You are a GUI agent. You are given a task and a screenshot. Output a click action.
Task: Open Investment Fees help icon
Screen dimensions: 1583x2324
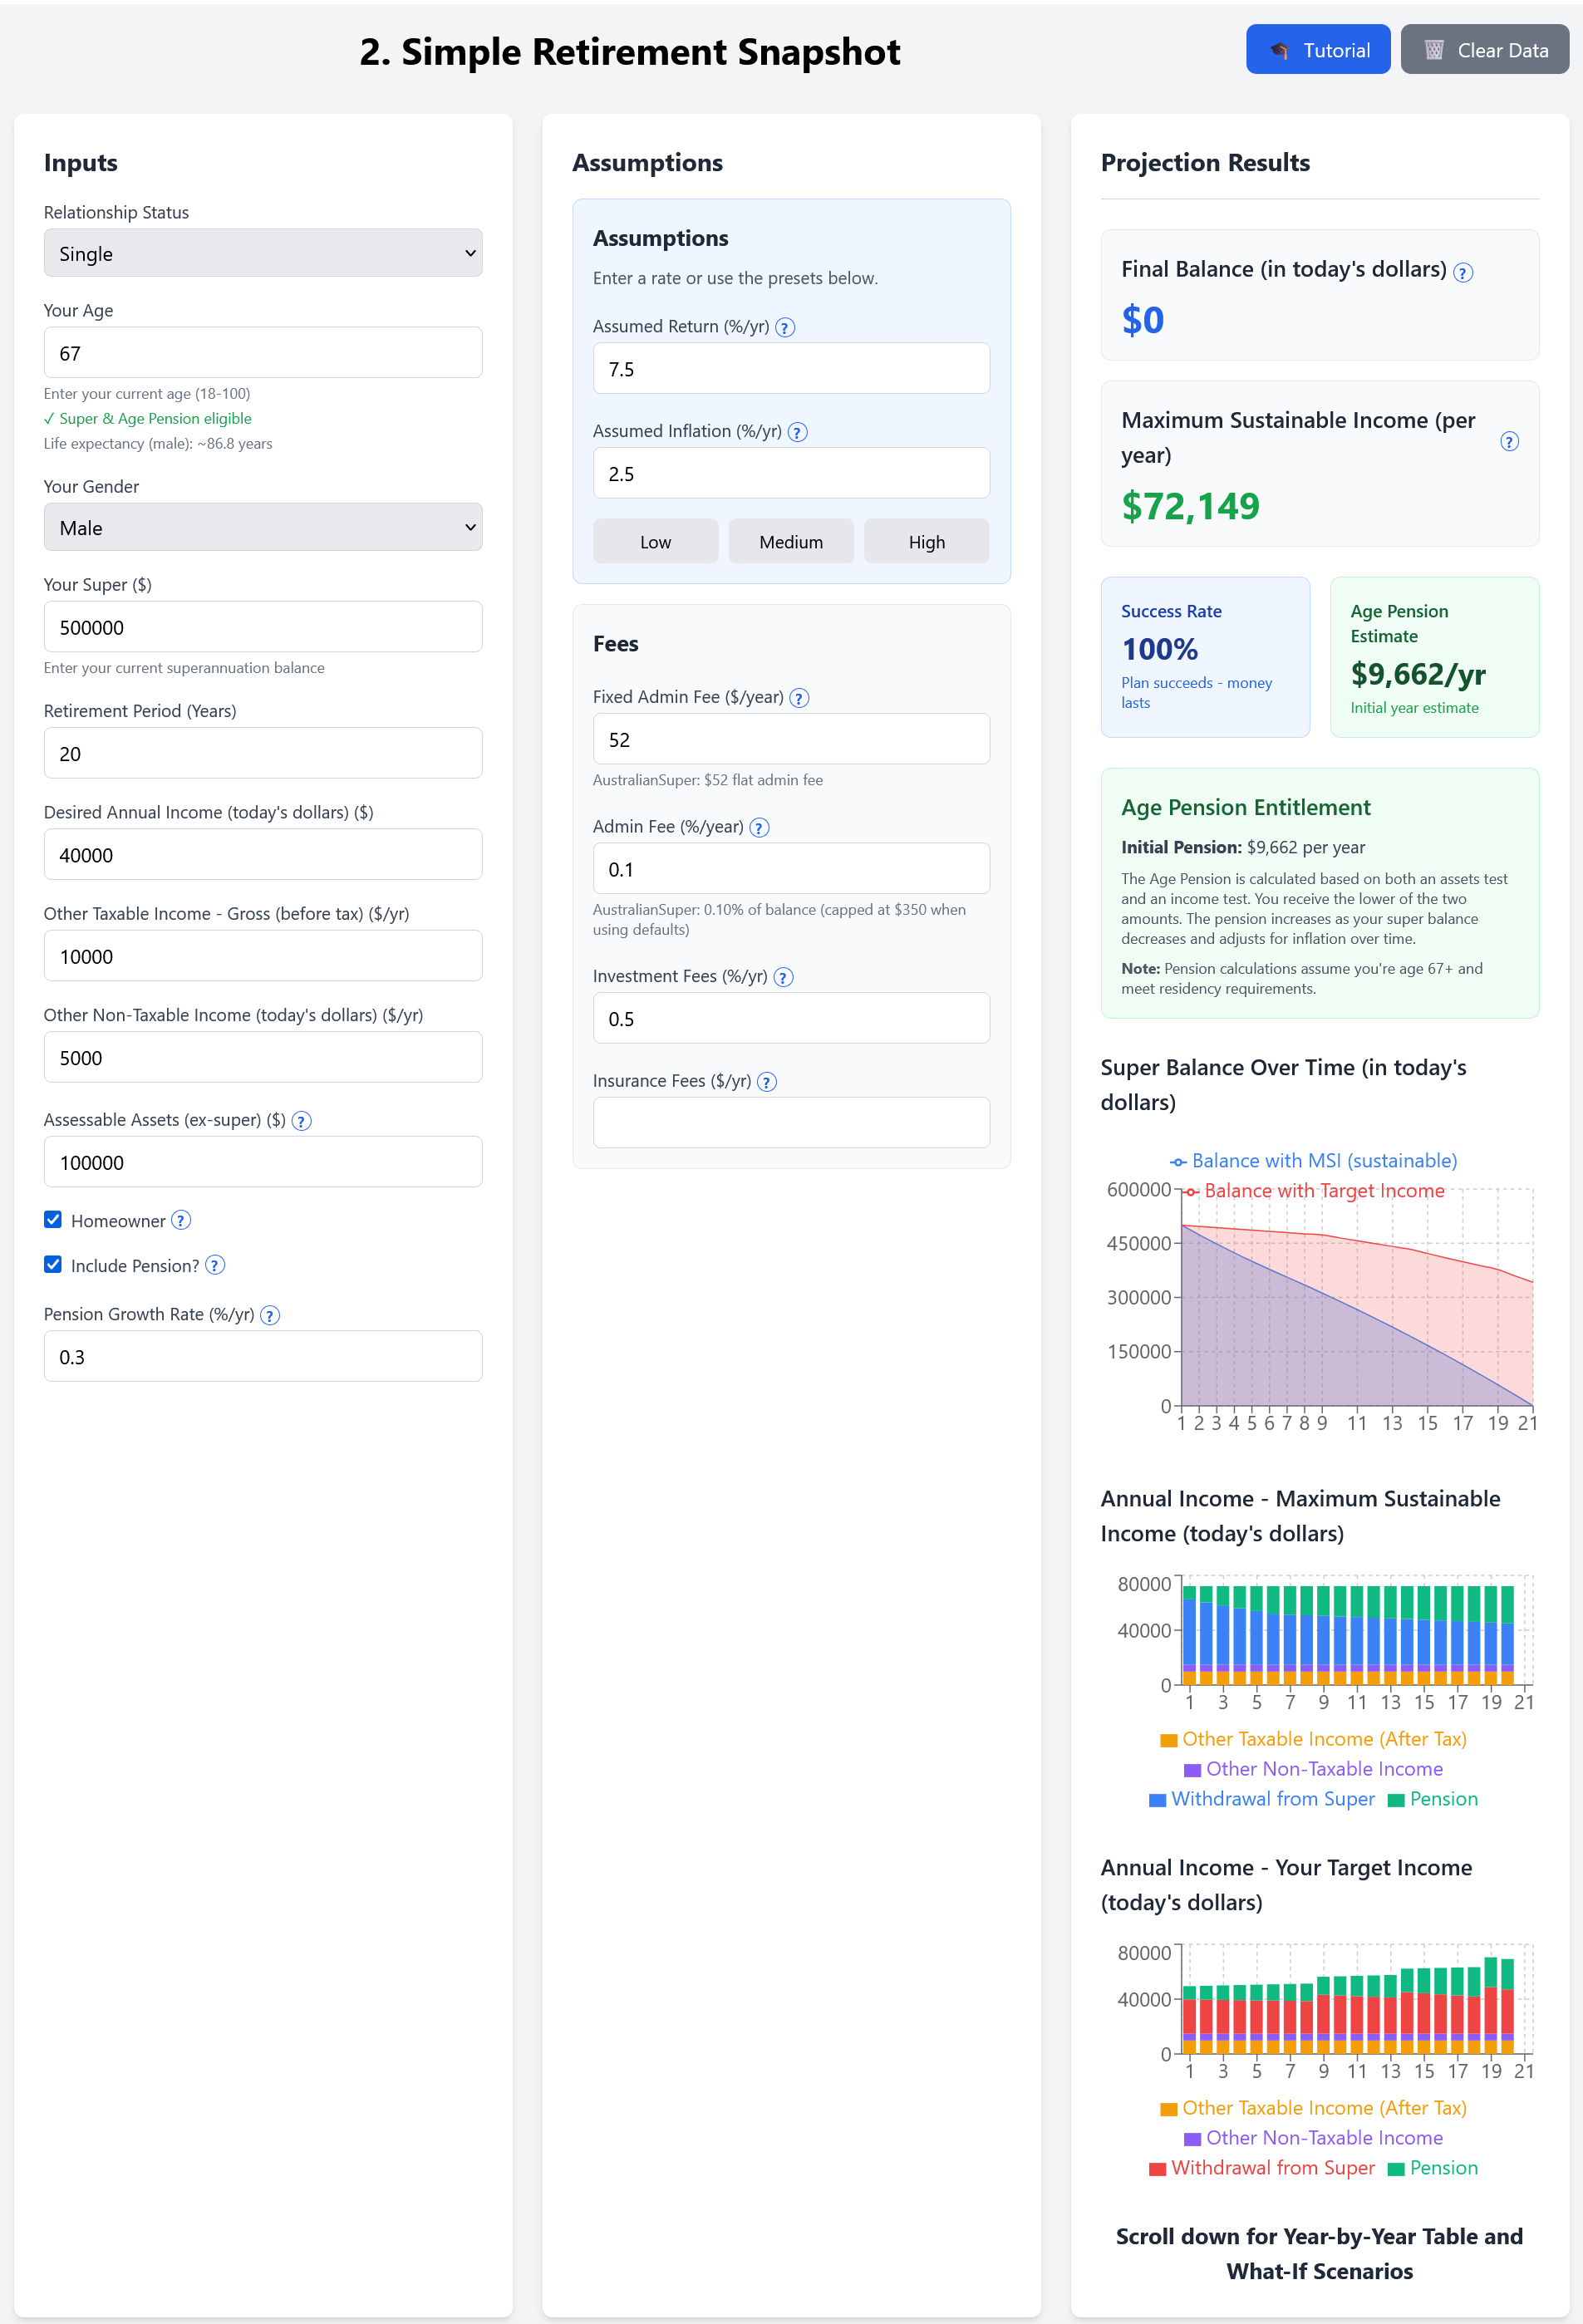click(x=783, y=977)
